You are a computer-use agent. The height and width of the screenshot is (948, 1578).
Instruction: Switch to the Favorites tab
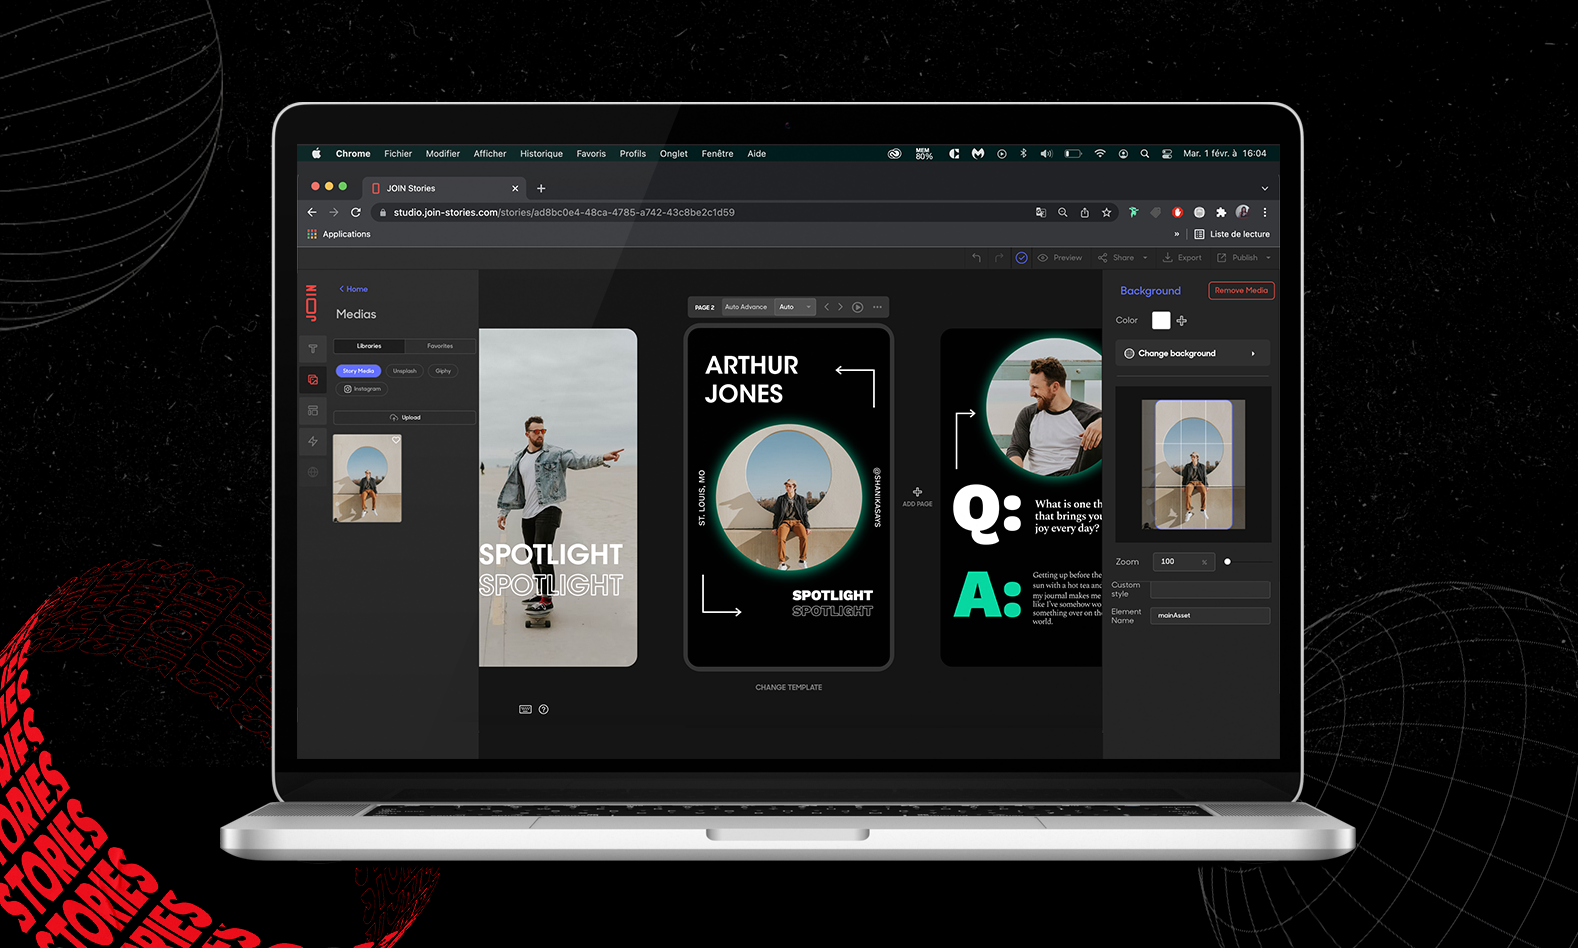440,346
